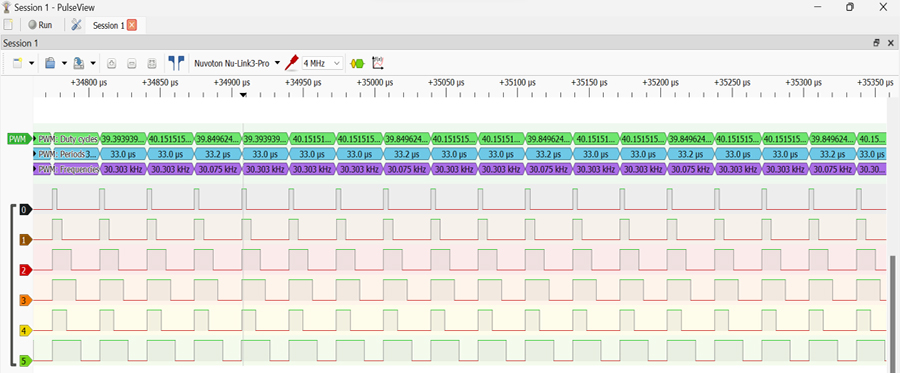Image resolution: width=900 pixels, height=373 pixels.
Task: Select the brown channel 1 label
Action: [25, 240]
